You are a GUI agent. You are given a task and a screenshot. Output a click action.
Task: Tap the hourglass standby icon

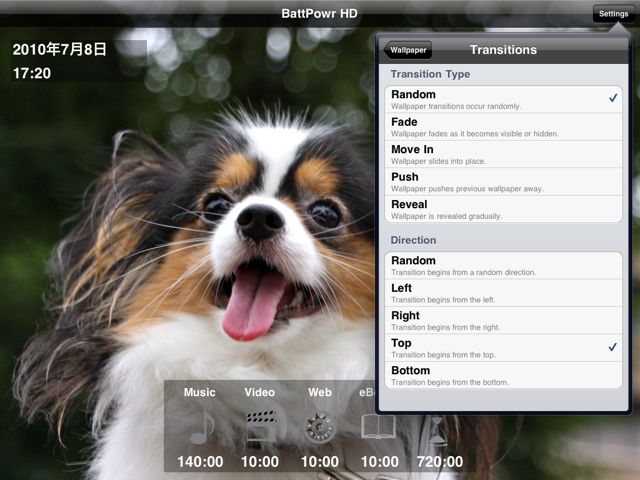(x=437, y=432)
